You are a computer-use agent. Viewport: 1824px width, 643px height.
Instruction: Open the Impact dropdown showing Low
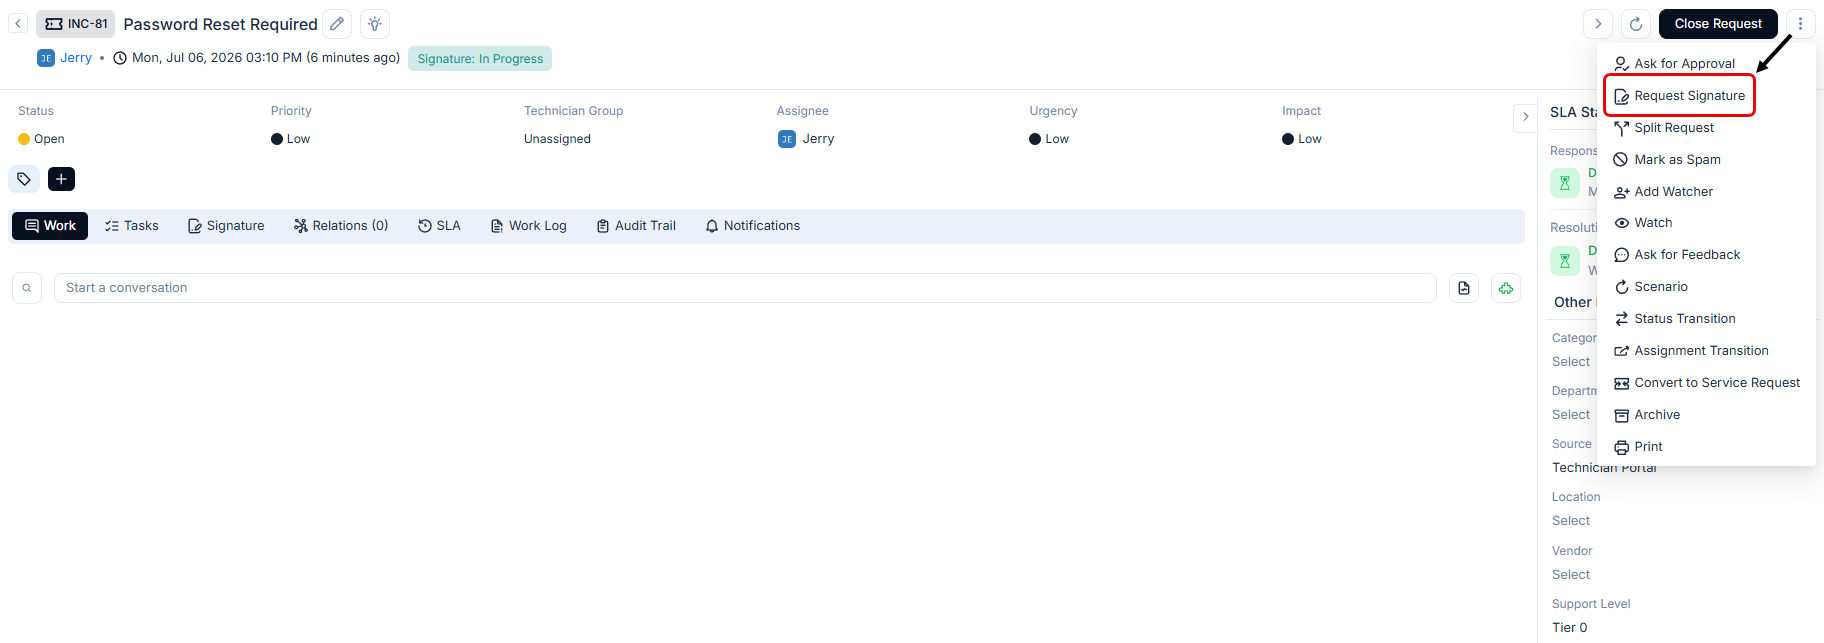pos(1302,139)
